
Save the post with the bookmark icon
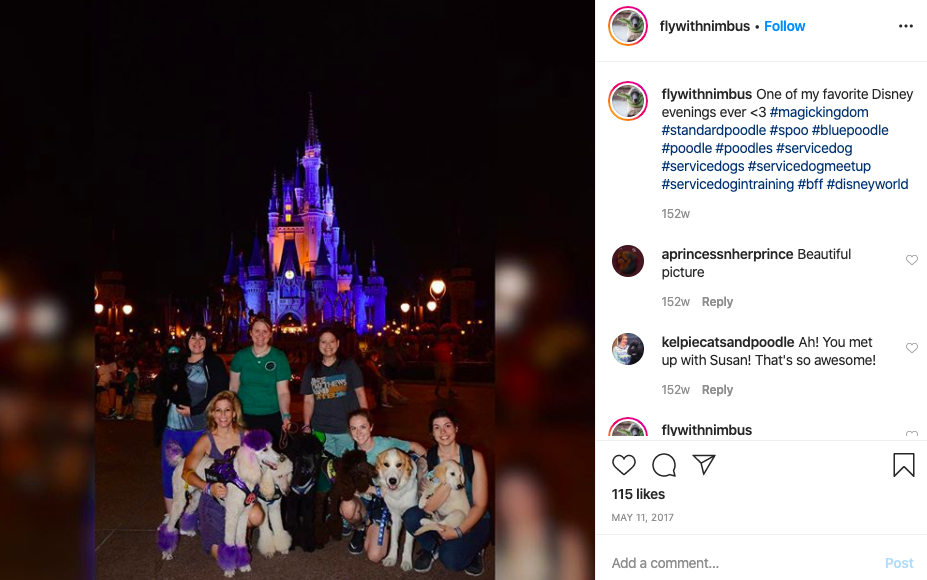[904, 465]
